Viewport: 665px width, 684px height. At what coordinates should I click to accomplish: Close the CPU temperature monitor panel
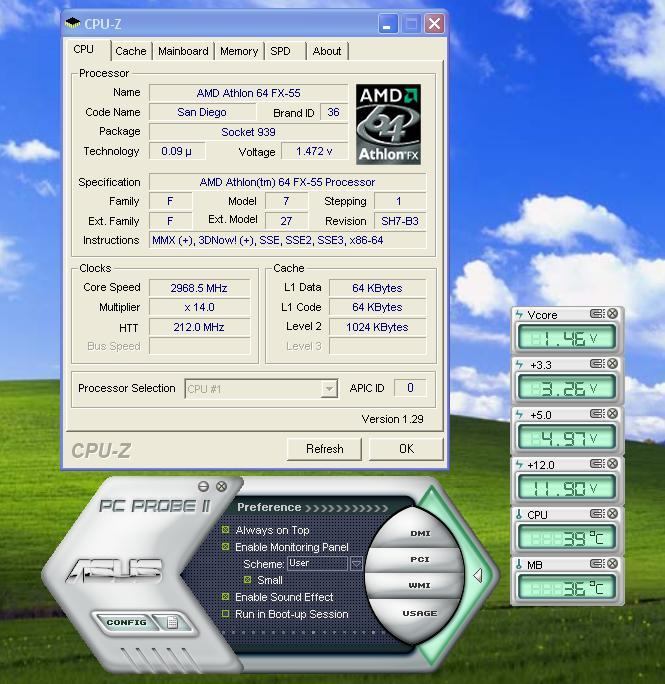pos(613,513)
